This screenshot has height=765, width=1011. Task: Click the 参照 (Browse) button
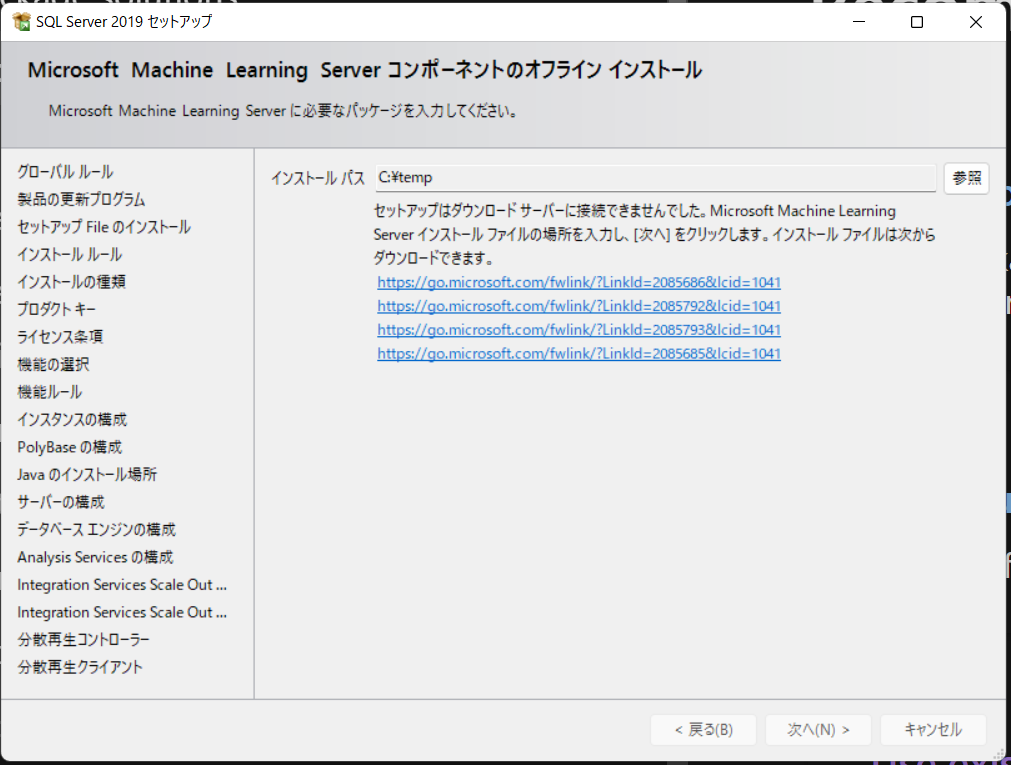pyautogui.click(x=965, y=178)
